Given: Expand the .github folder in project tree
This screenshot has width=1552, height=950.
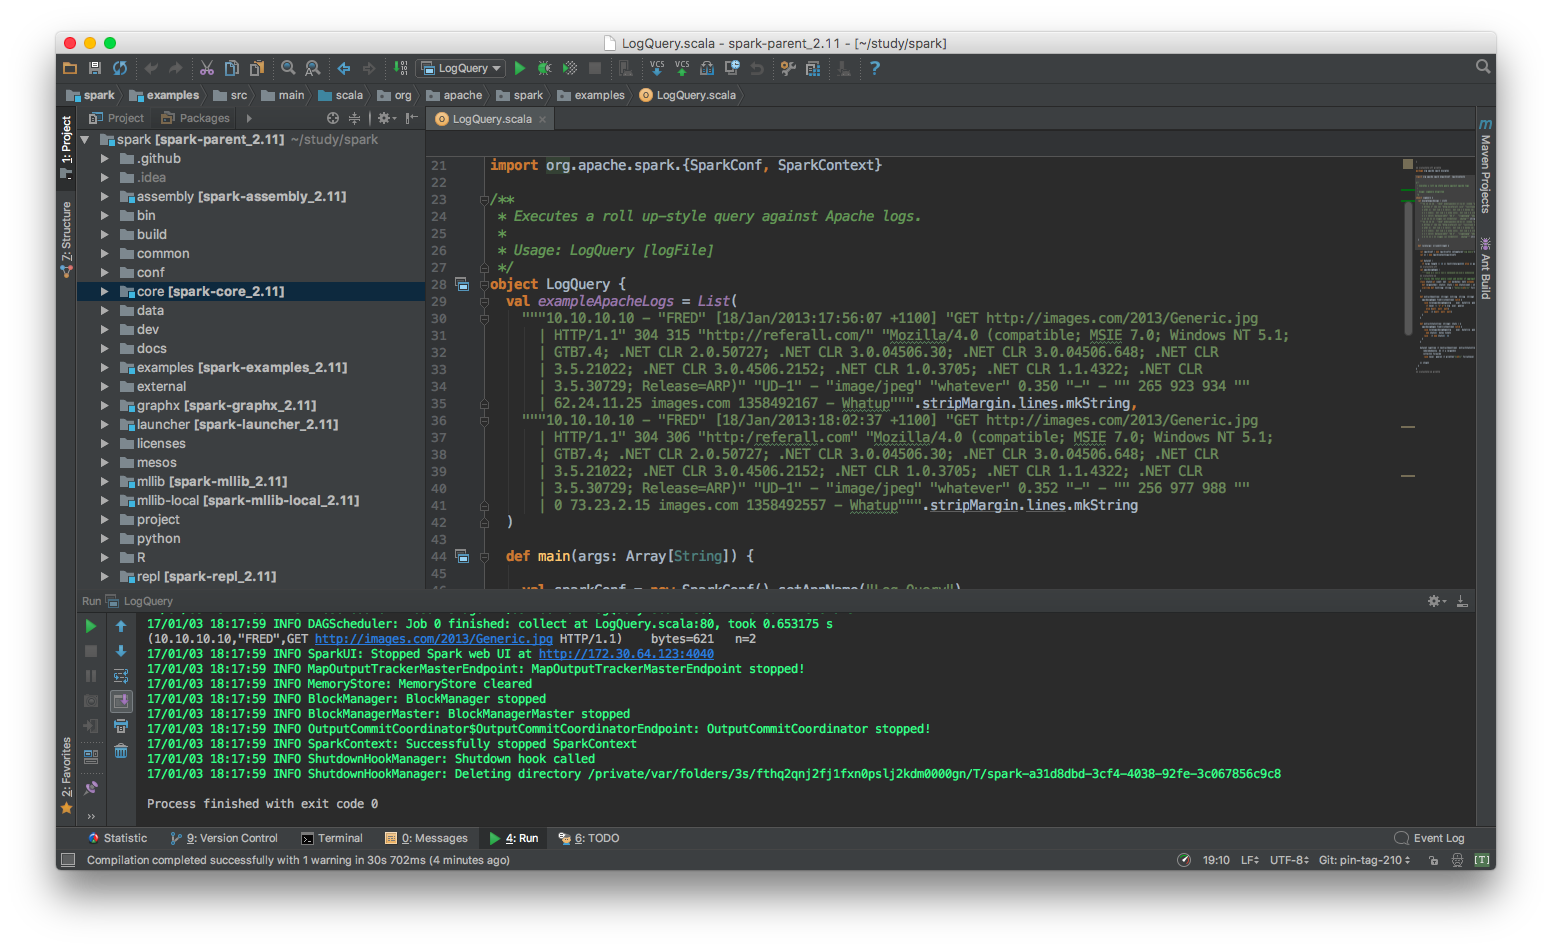Looking at the screenshot, I should (x=104, y=159).
